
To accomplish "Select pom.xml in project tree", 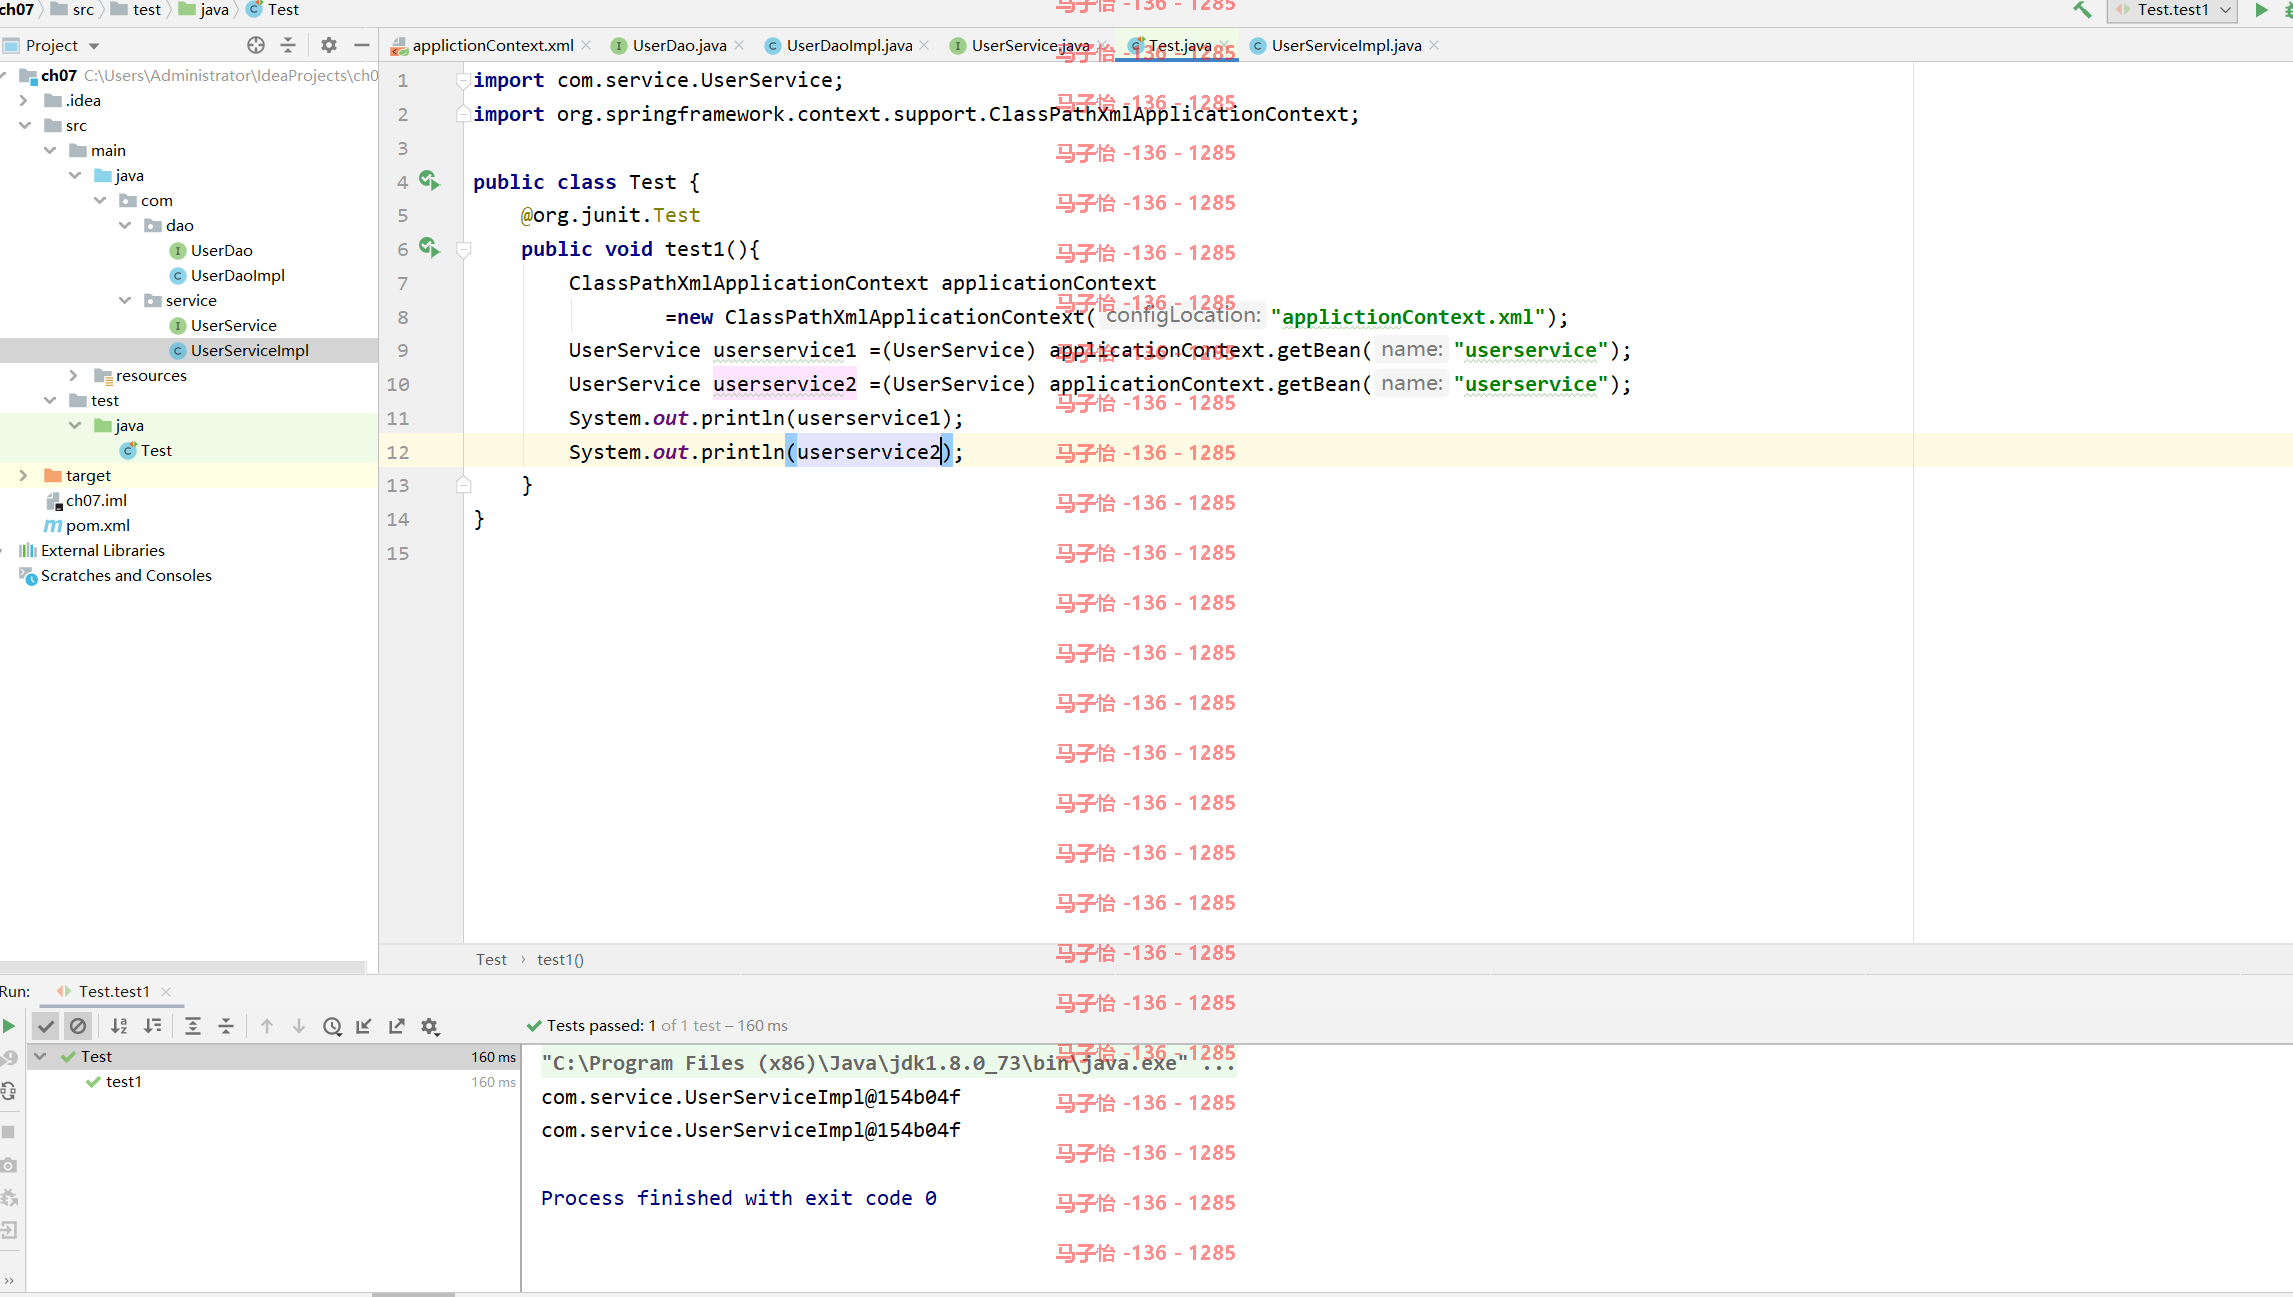I will click(87, 525).
